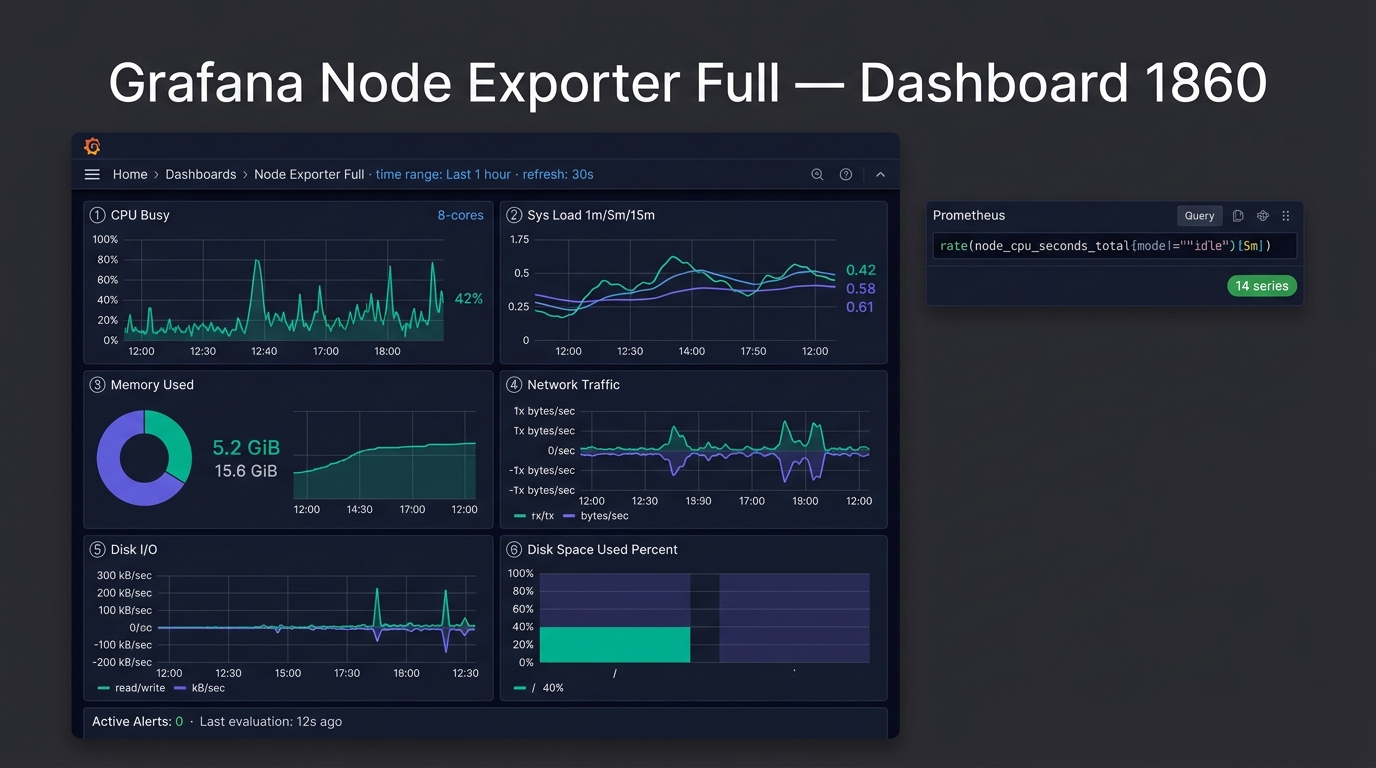1376x768 pixels.
Task: Click the 1.75 Sys Load axis label
Action: 519,240
